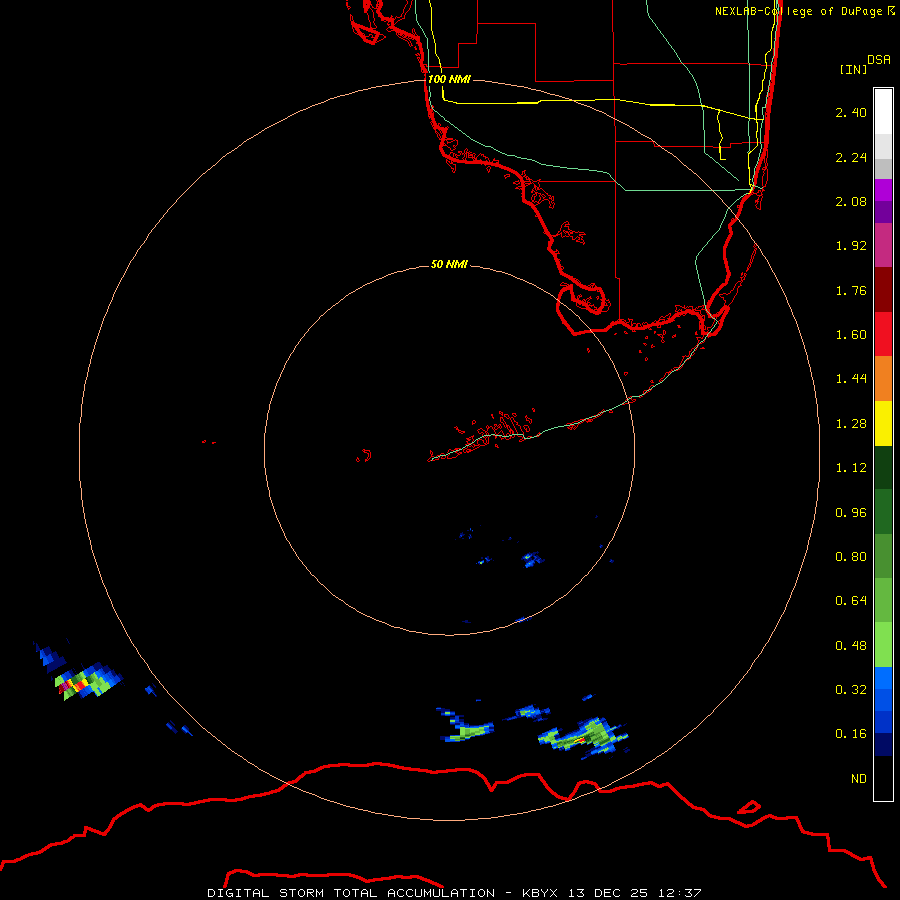Pick the bright red legend swatch
The height and width of the screenshot is (900, 900).
tap(883, 334)
